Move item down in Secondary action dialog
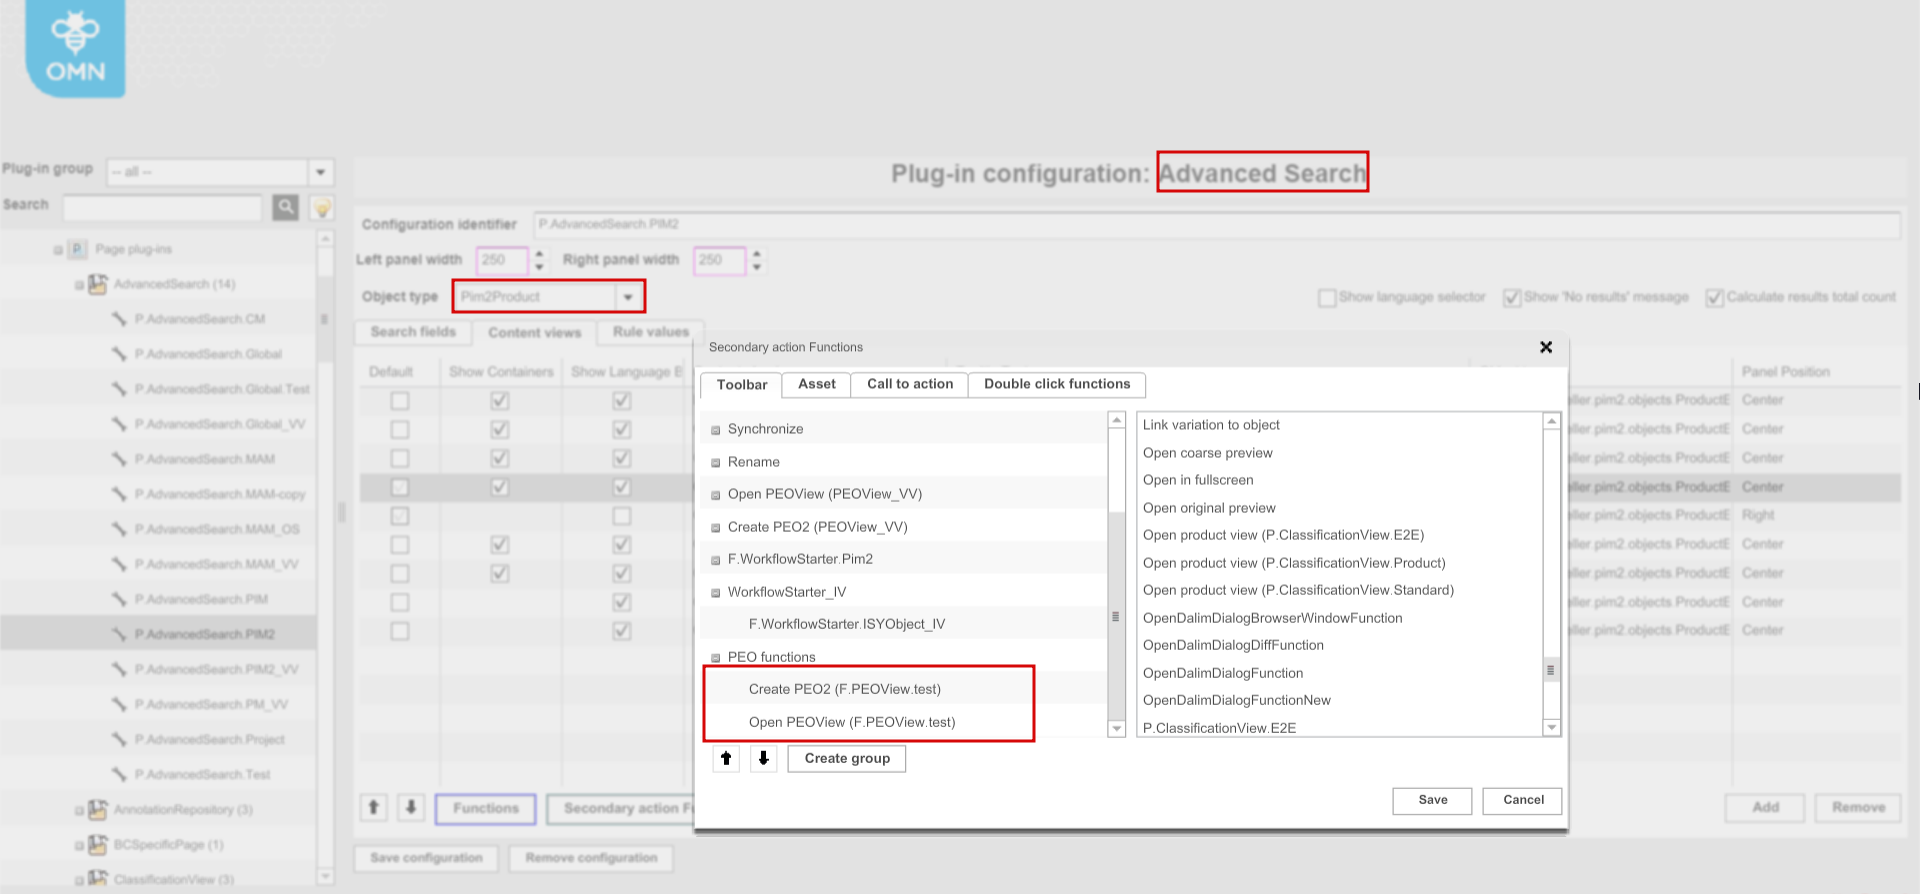This screenshot has width=1920, height=894. click(763, 758)
